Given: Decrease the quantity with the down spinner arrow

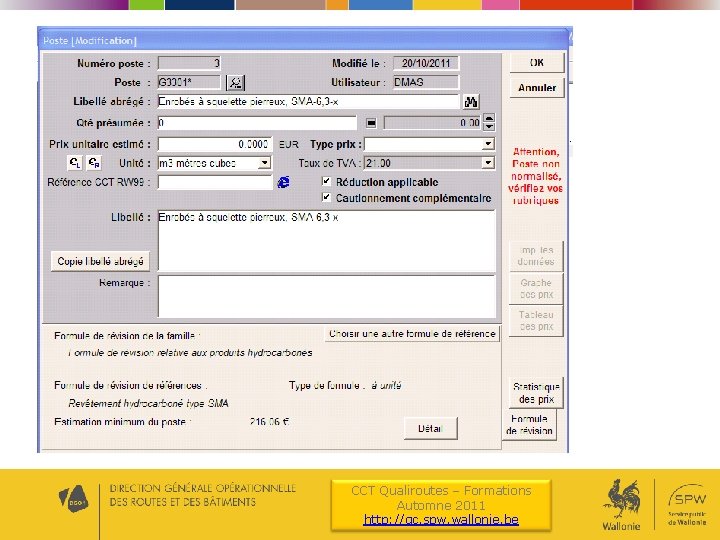Looking at the screenshot, I should coord(489,127).
